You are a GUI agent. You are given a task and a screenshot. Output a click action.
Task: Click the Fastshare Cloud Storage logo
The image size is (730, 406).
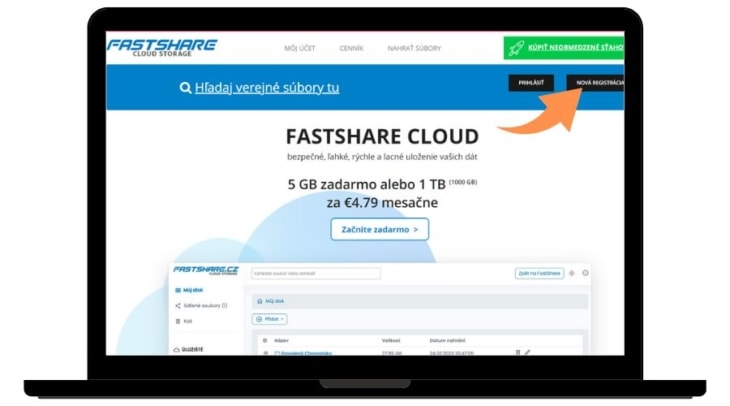(x=162, y=47)
